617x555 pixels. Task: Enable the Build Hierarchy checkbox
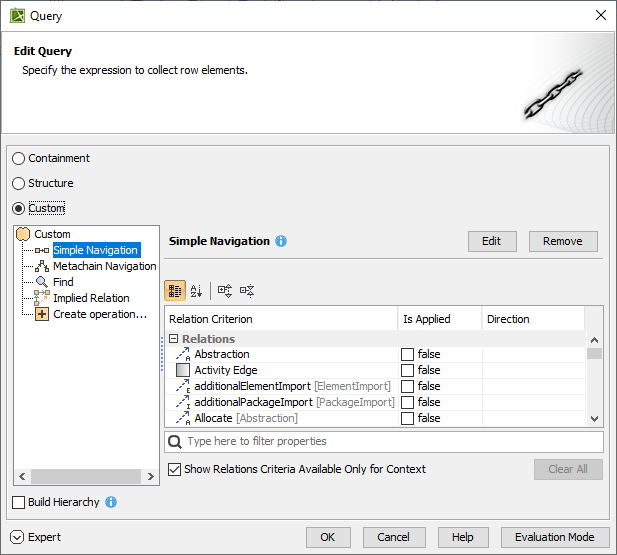[19, 502]
